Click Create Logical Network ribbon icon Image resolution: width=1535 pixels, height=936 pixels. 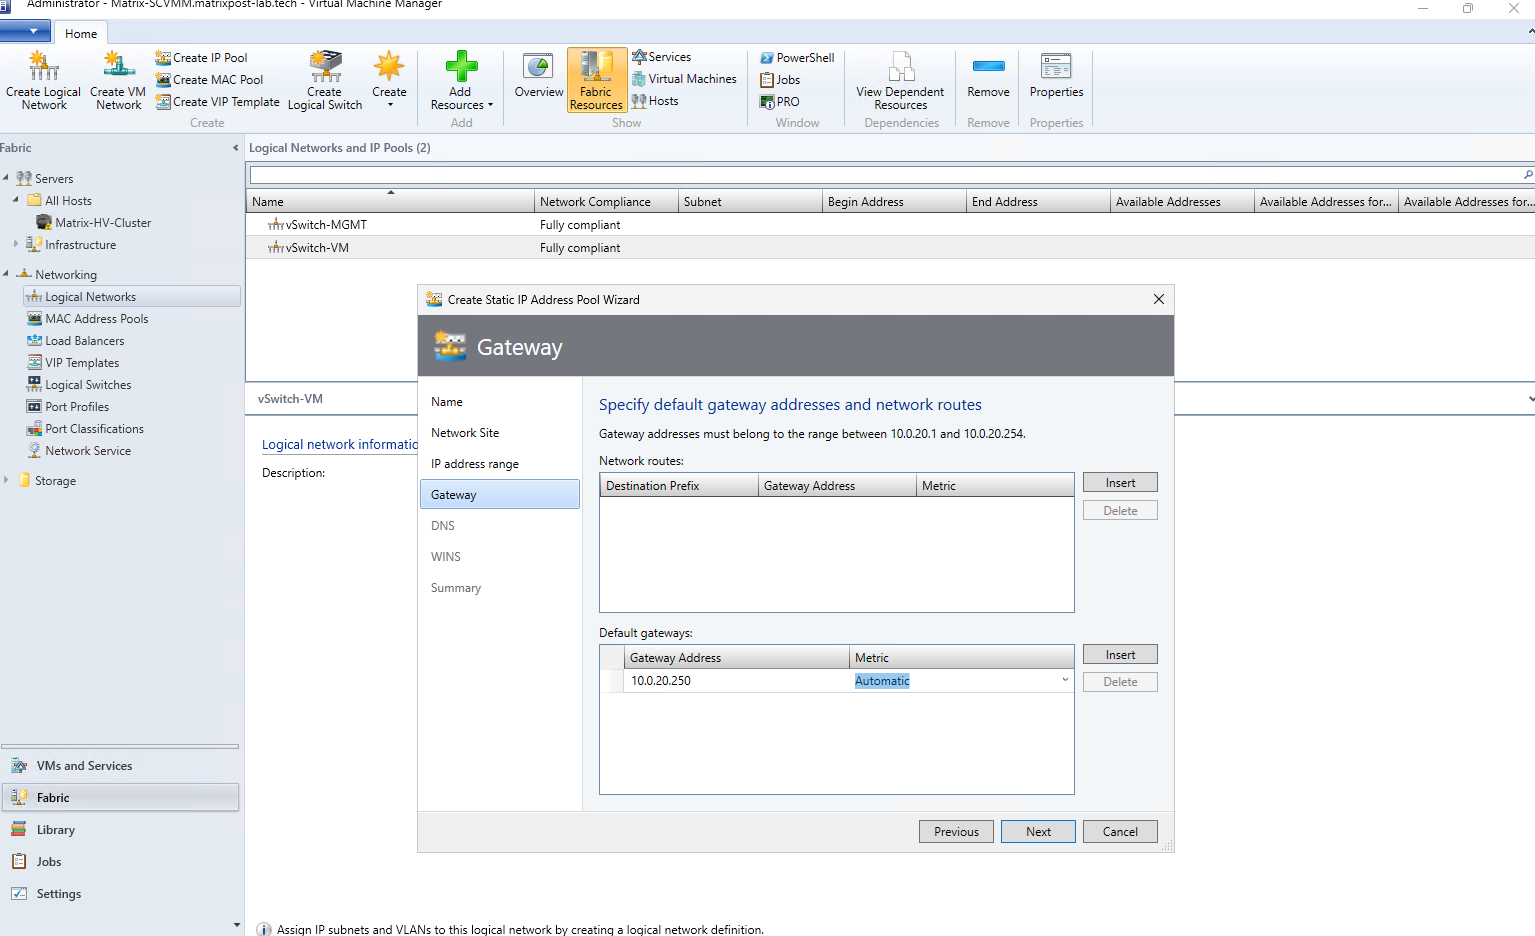(43, 80)
